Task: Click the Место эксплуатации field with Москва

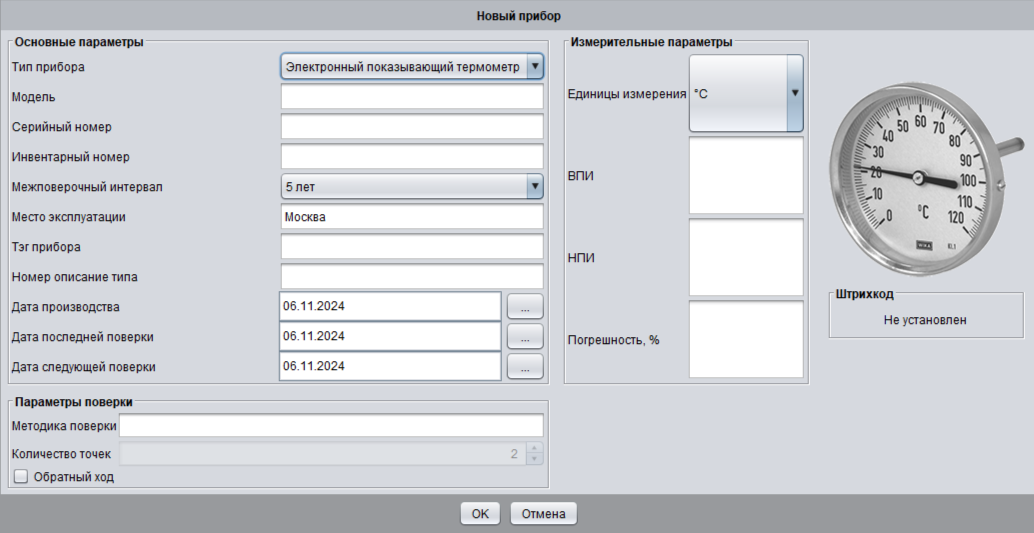Action: pos(411,217)
